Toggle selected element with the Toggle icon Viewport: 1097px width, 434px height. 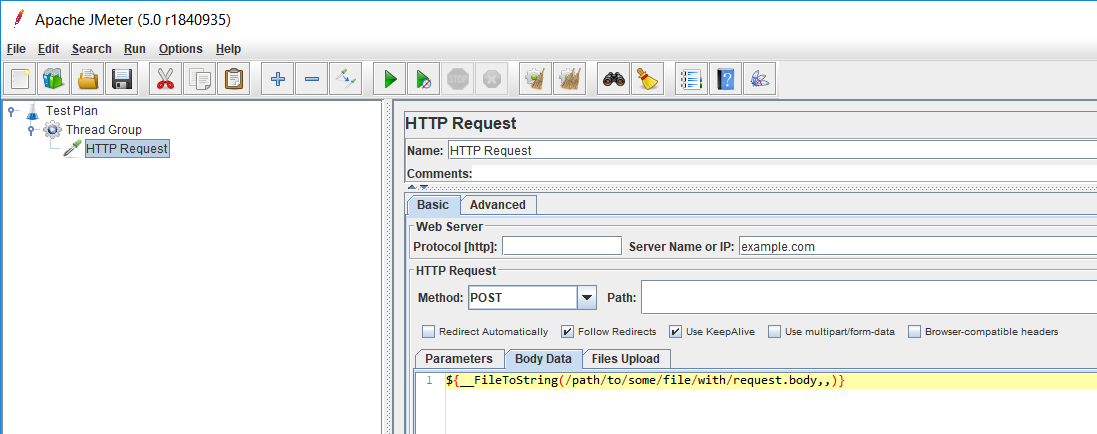pos(346,78)
